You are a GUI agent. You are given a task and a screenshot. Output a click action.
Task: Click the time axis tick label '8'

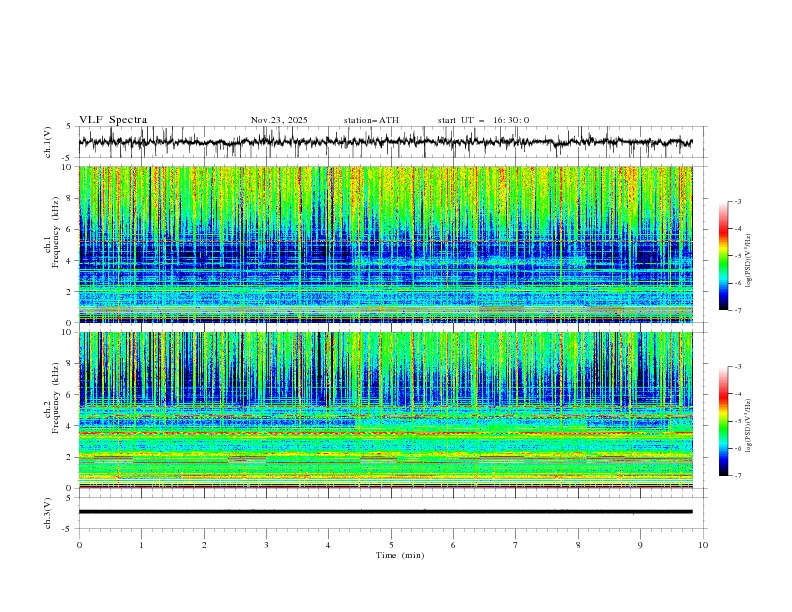click(x=578, y=545)
